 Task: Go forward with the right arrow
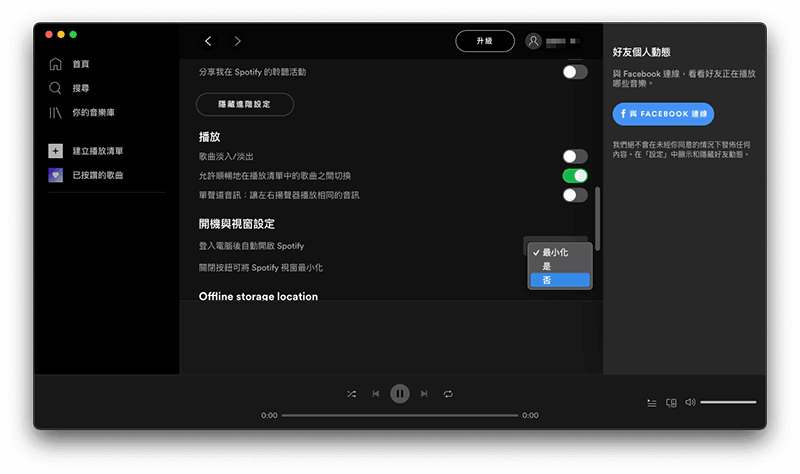pos(237,41)
